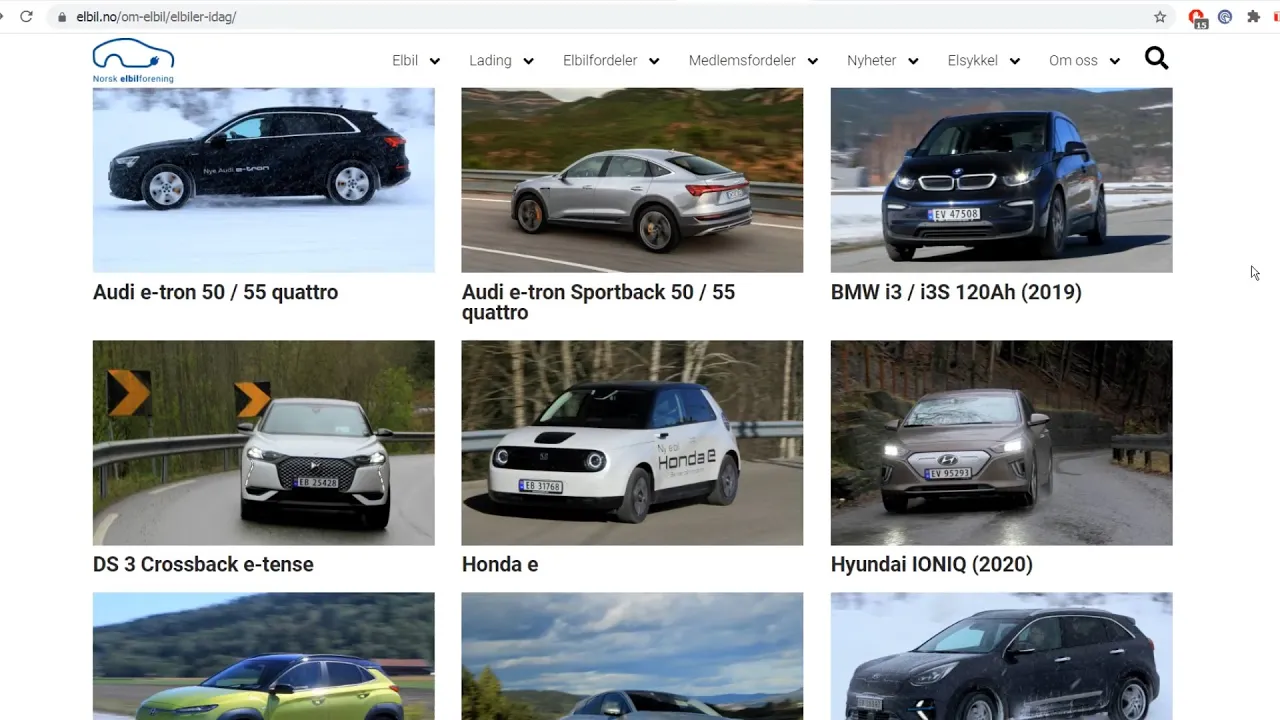Viewport: 1280px width, 720px height.
Task: Open the Lading menu item
Action: click(490, 60)
